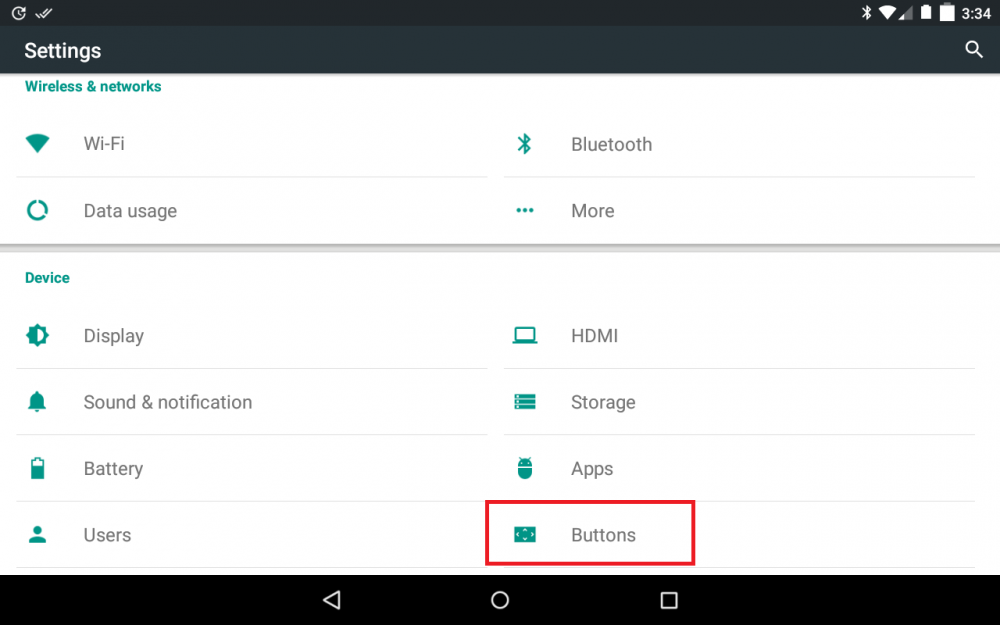Tap the Wi-Fi signal icon
Screen dimensions: 1000x625
38,144
